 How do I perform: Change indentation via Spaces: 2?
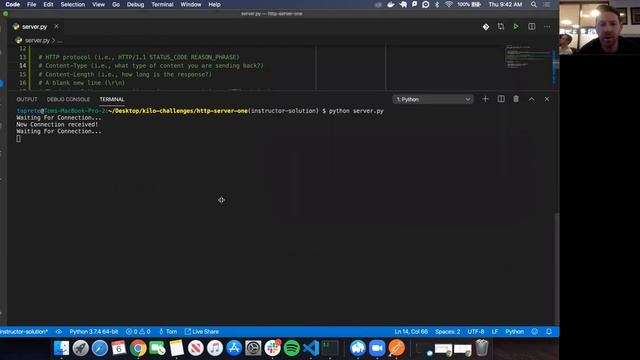[447, 331]
